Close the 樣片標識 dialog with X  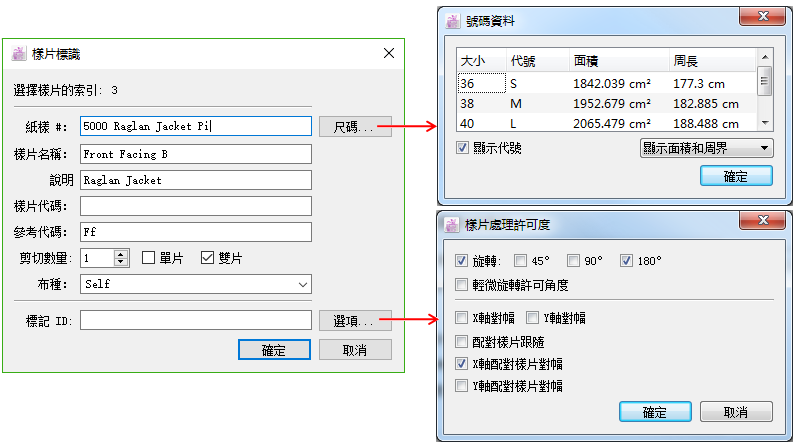[x=389, y=53]
